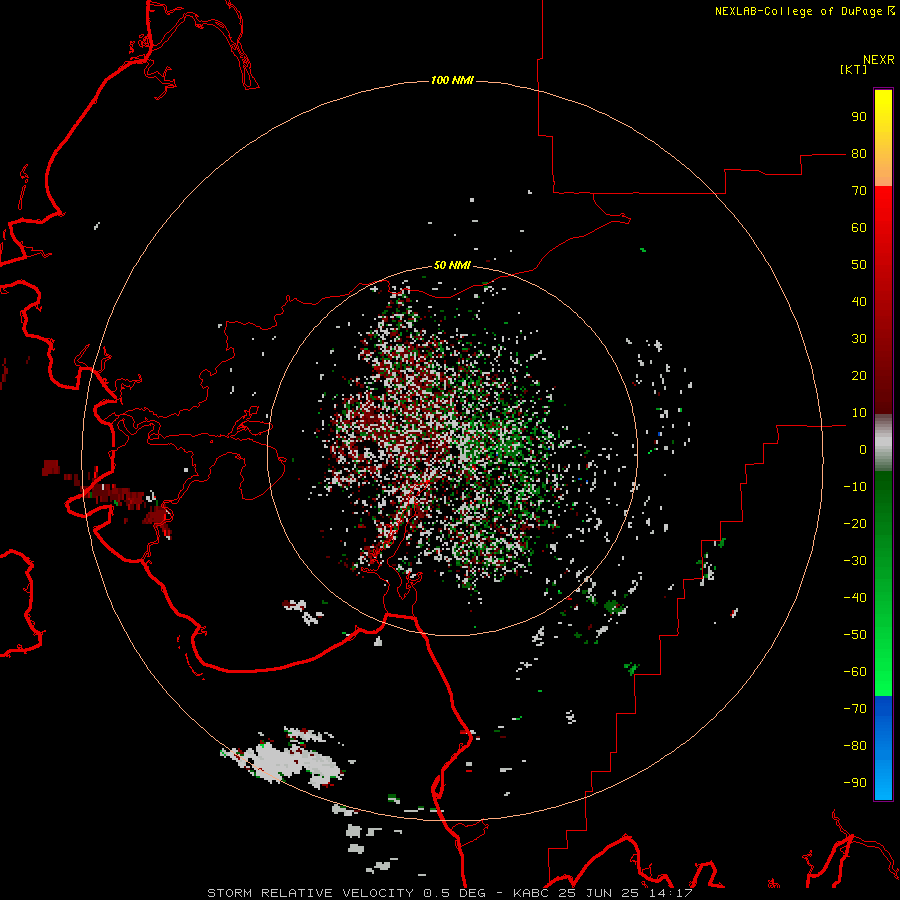Select the 10 value on velocity scale

click(x=859, y=413)
